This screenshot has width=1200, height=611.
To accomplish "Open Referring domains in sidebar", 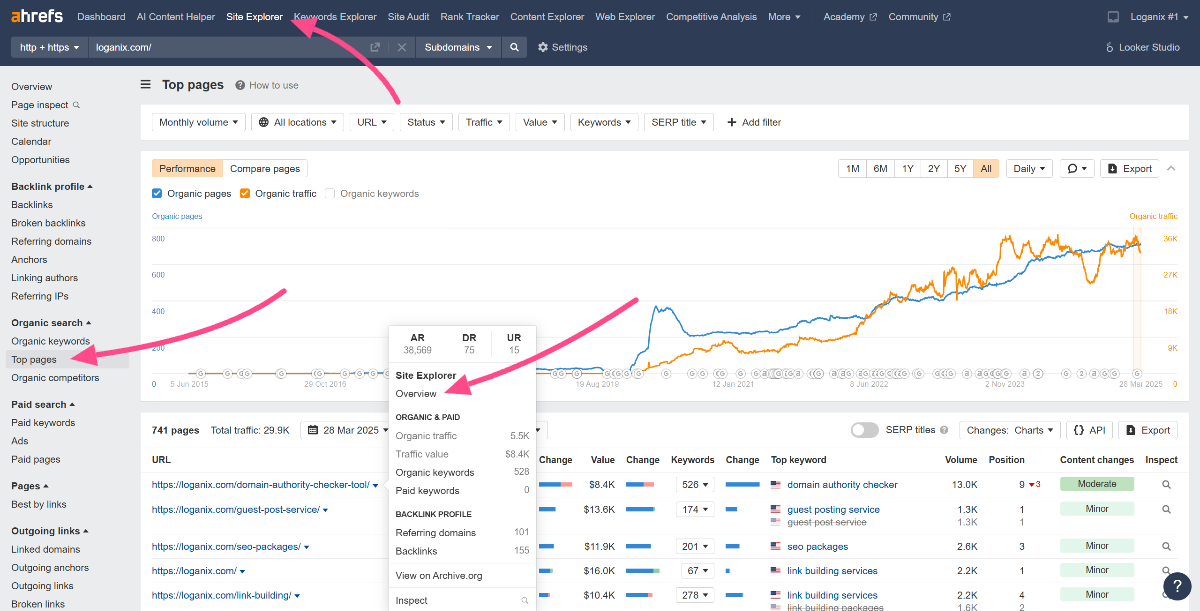I will [x=51, y=241].
